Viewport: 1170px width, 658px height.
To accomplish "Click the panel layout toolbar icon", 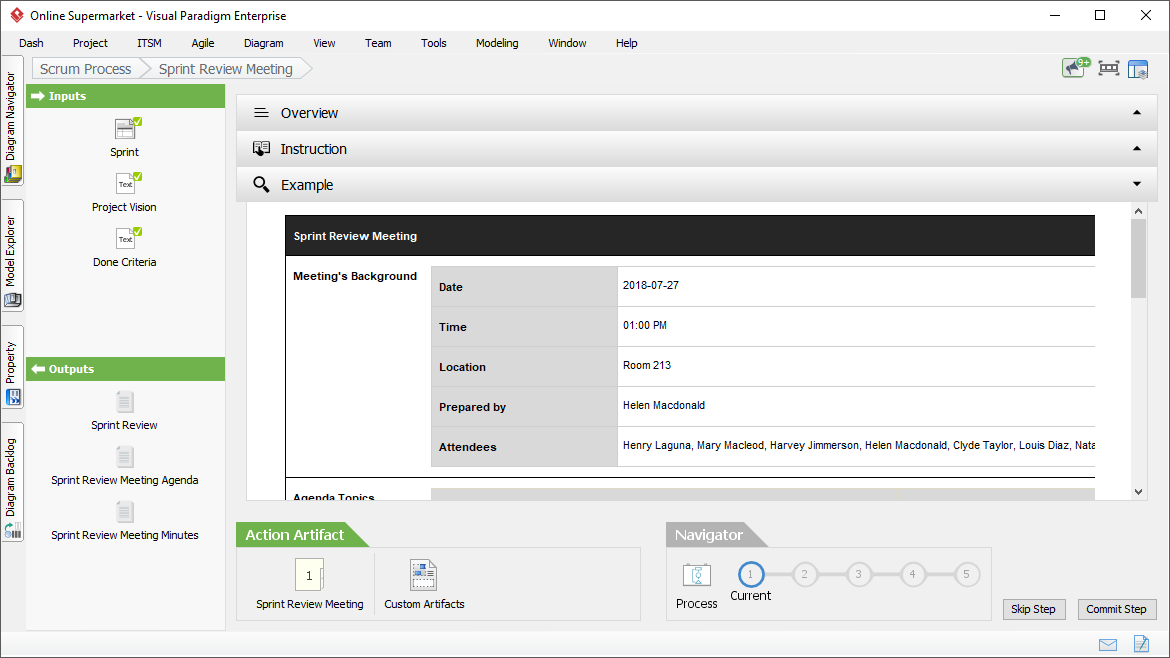I will (1138, 69).
